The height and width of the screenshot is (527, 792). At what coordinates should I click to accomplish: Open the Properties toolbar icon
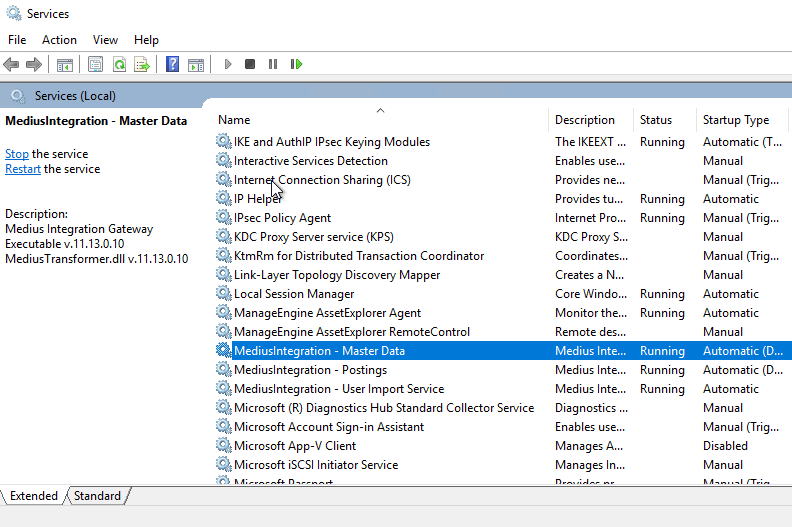pos(95,64)
